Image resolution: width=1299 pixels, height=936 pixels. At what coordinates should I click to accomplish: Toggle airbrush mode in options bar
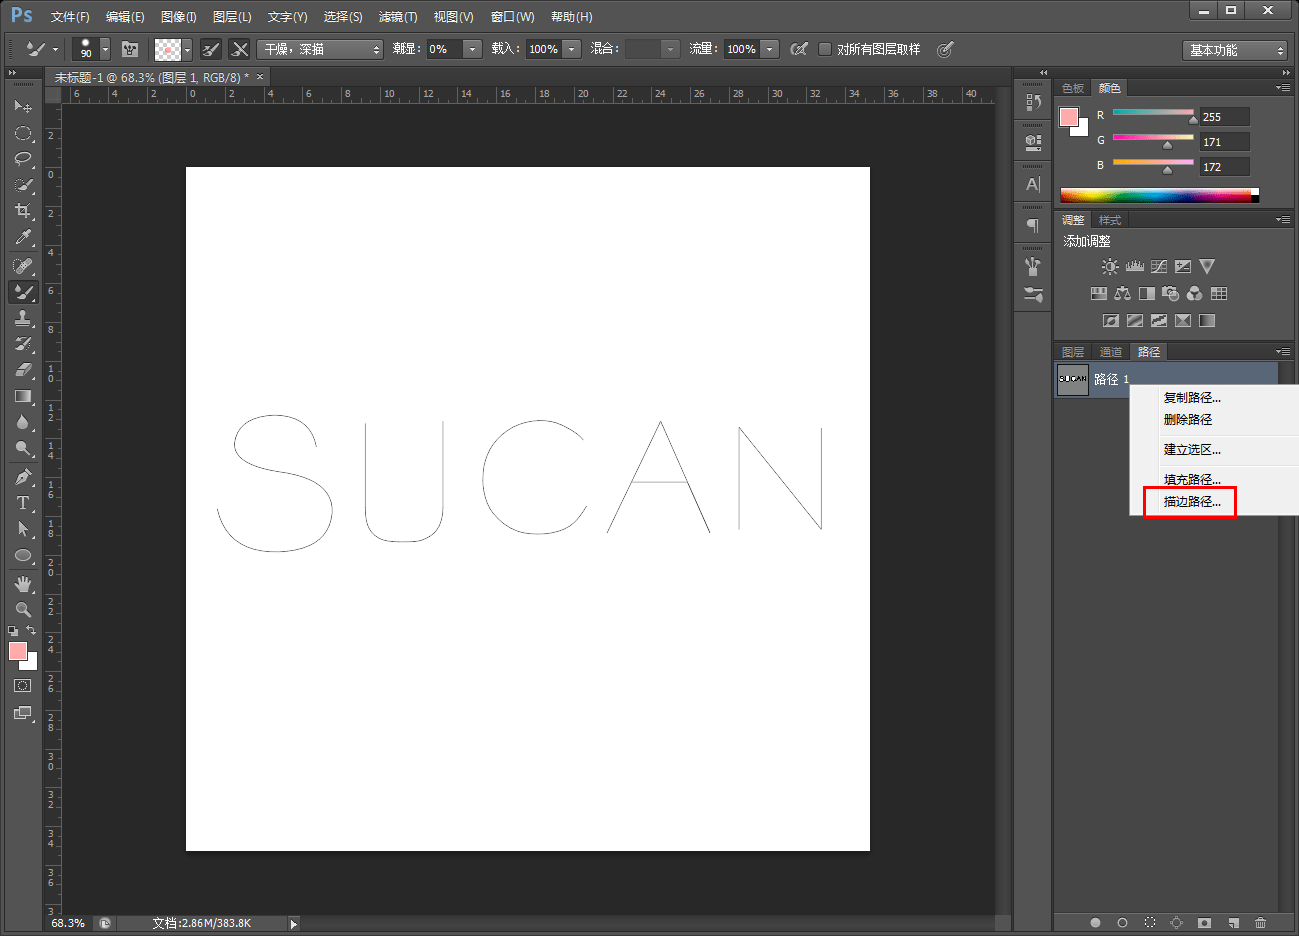(799, 49)
